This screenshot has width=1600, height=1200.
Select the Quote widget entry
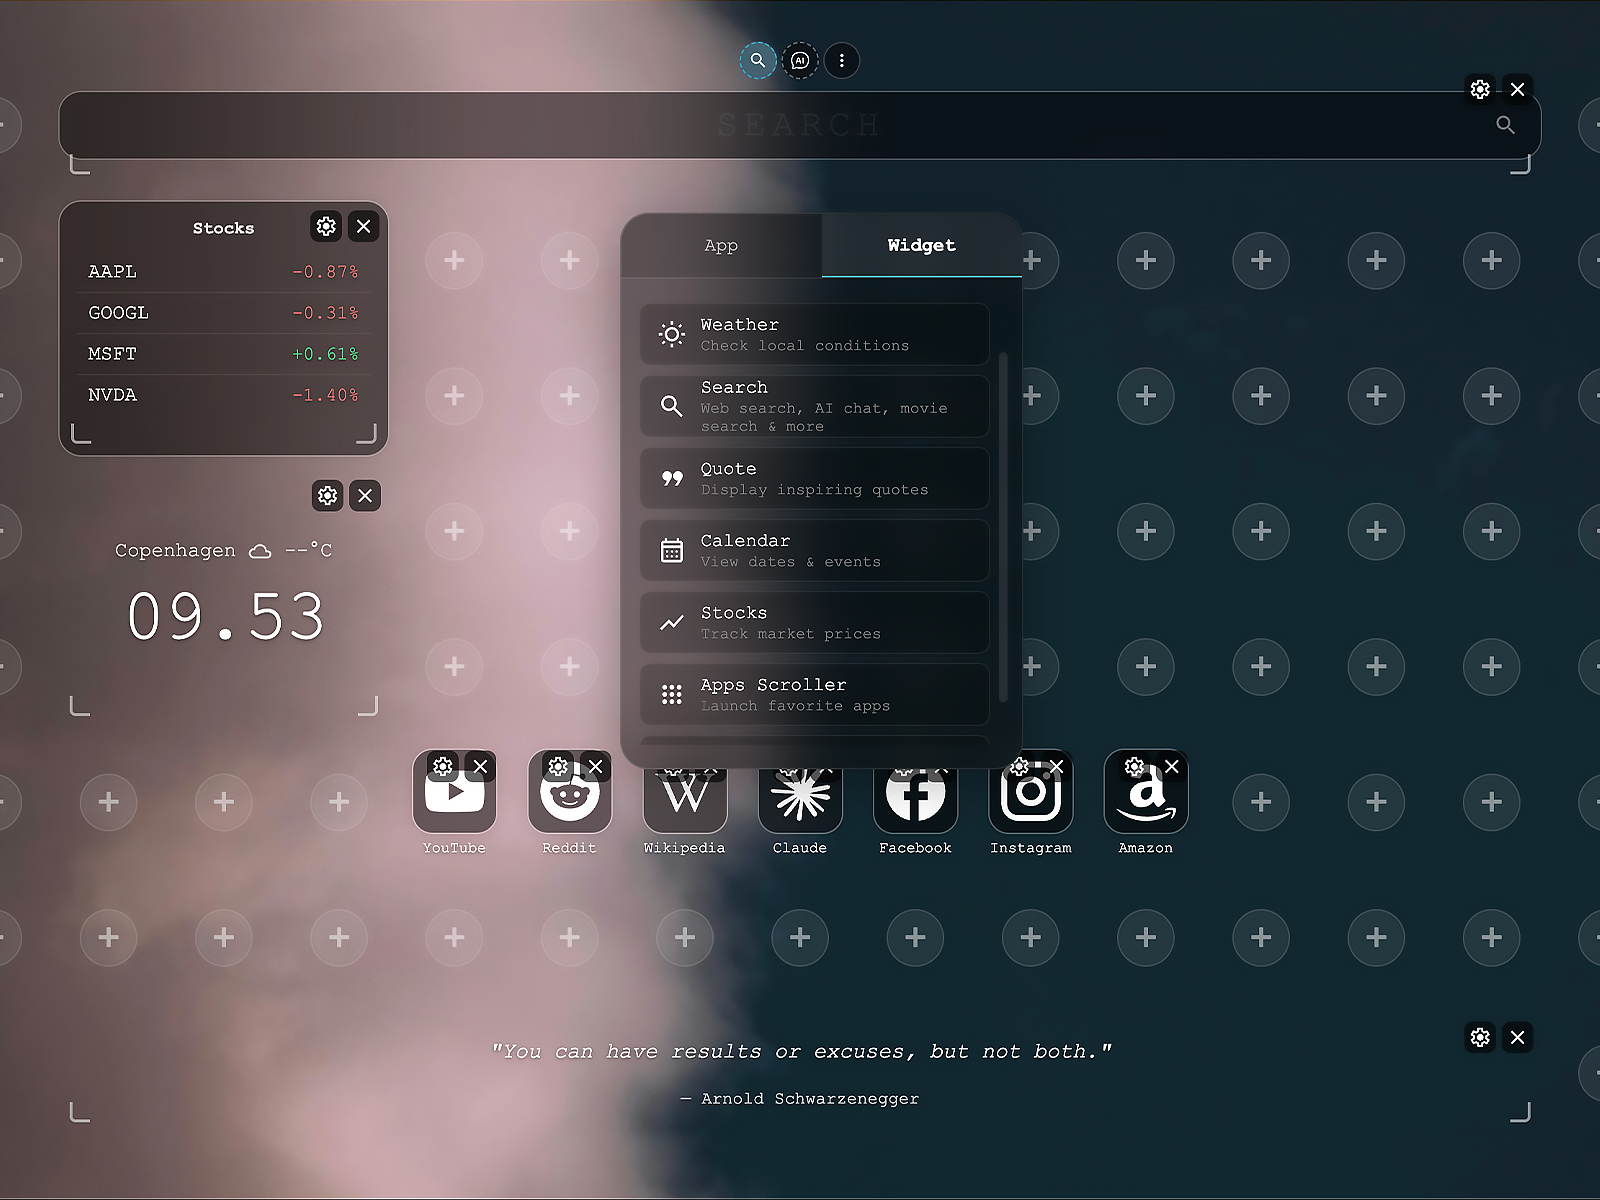(x=813, y=478)
